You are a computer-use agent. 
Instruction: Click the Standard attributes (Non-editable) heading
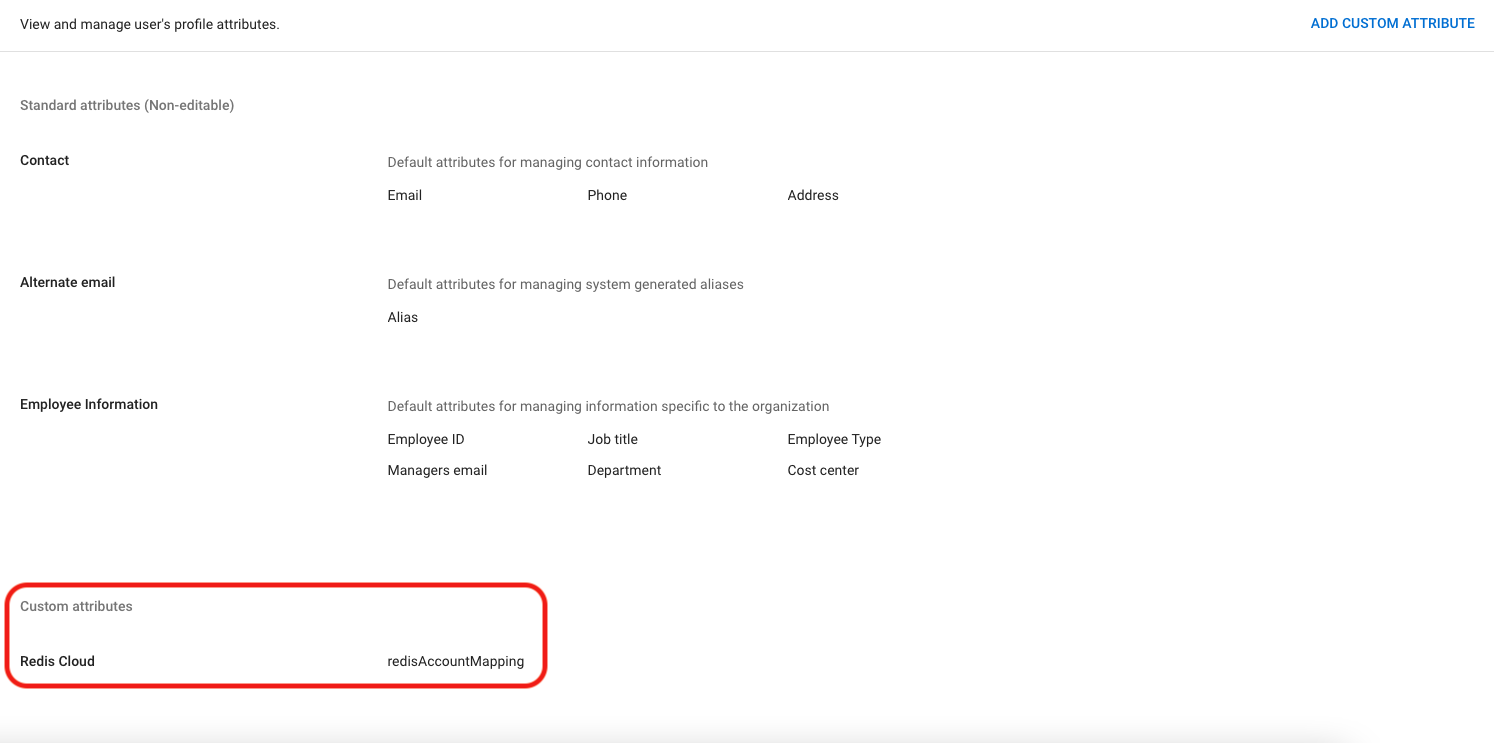(127, 105)
